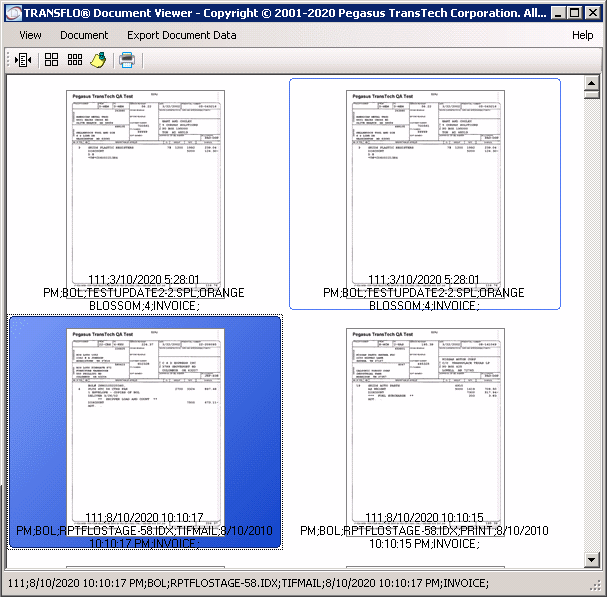Maximize the Document Viewer window
Image resolution: width=607 pixels, height=597 pixels.
coord(575,14)
